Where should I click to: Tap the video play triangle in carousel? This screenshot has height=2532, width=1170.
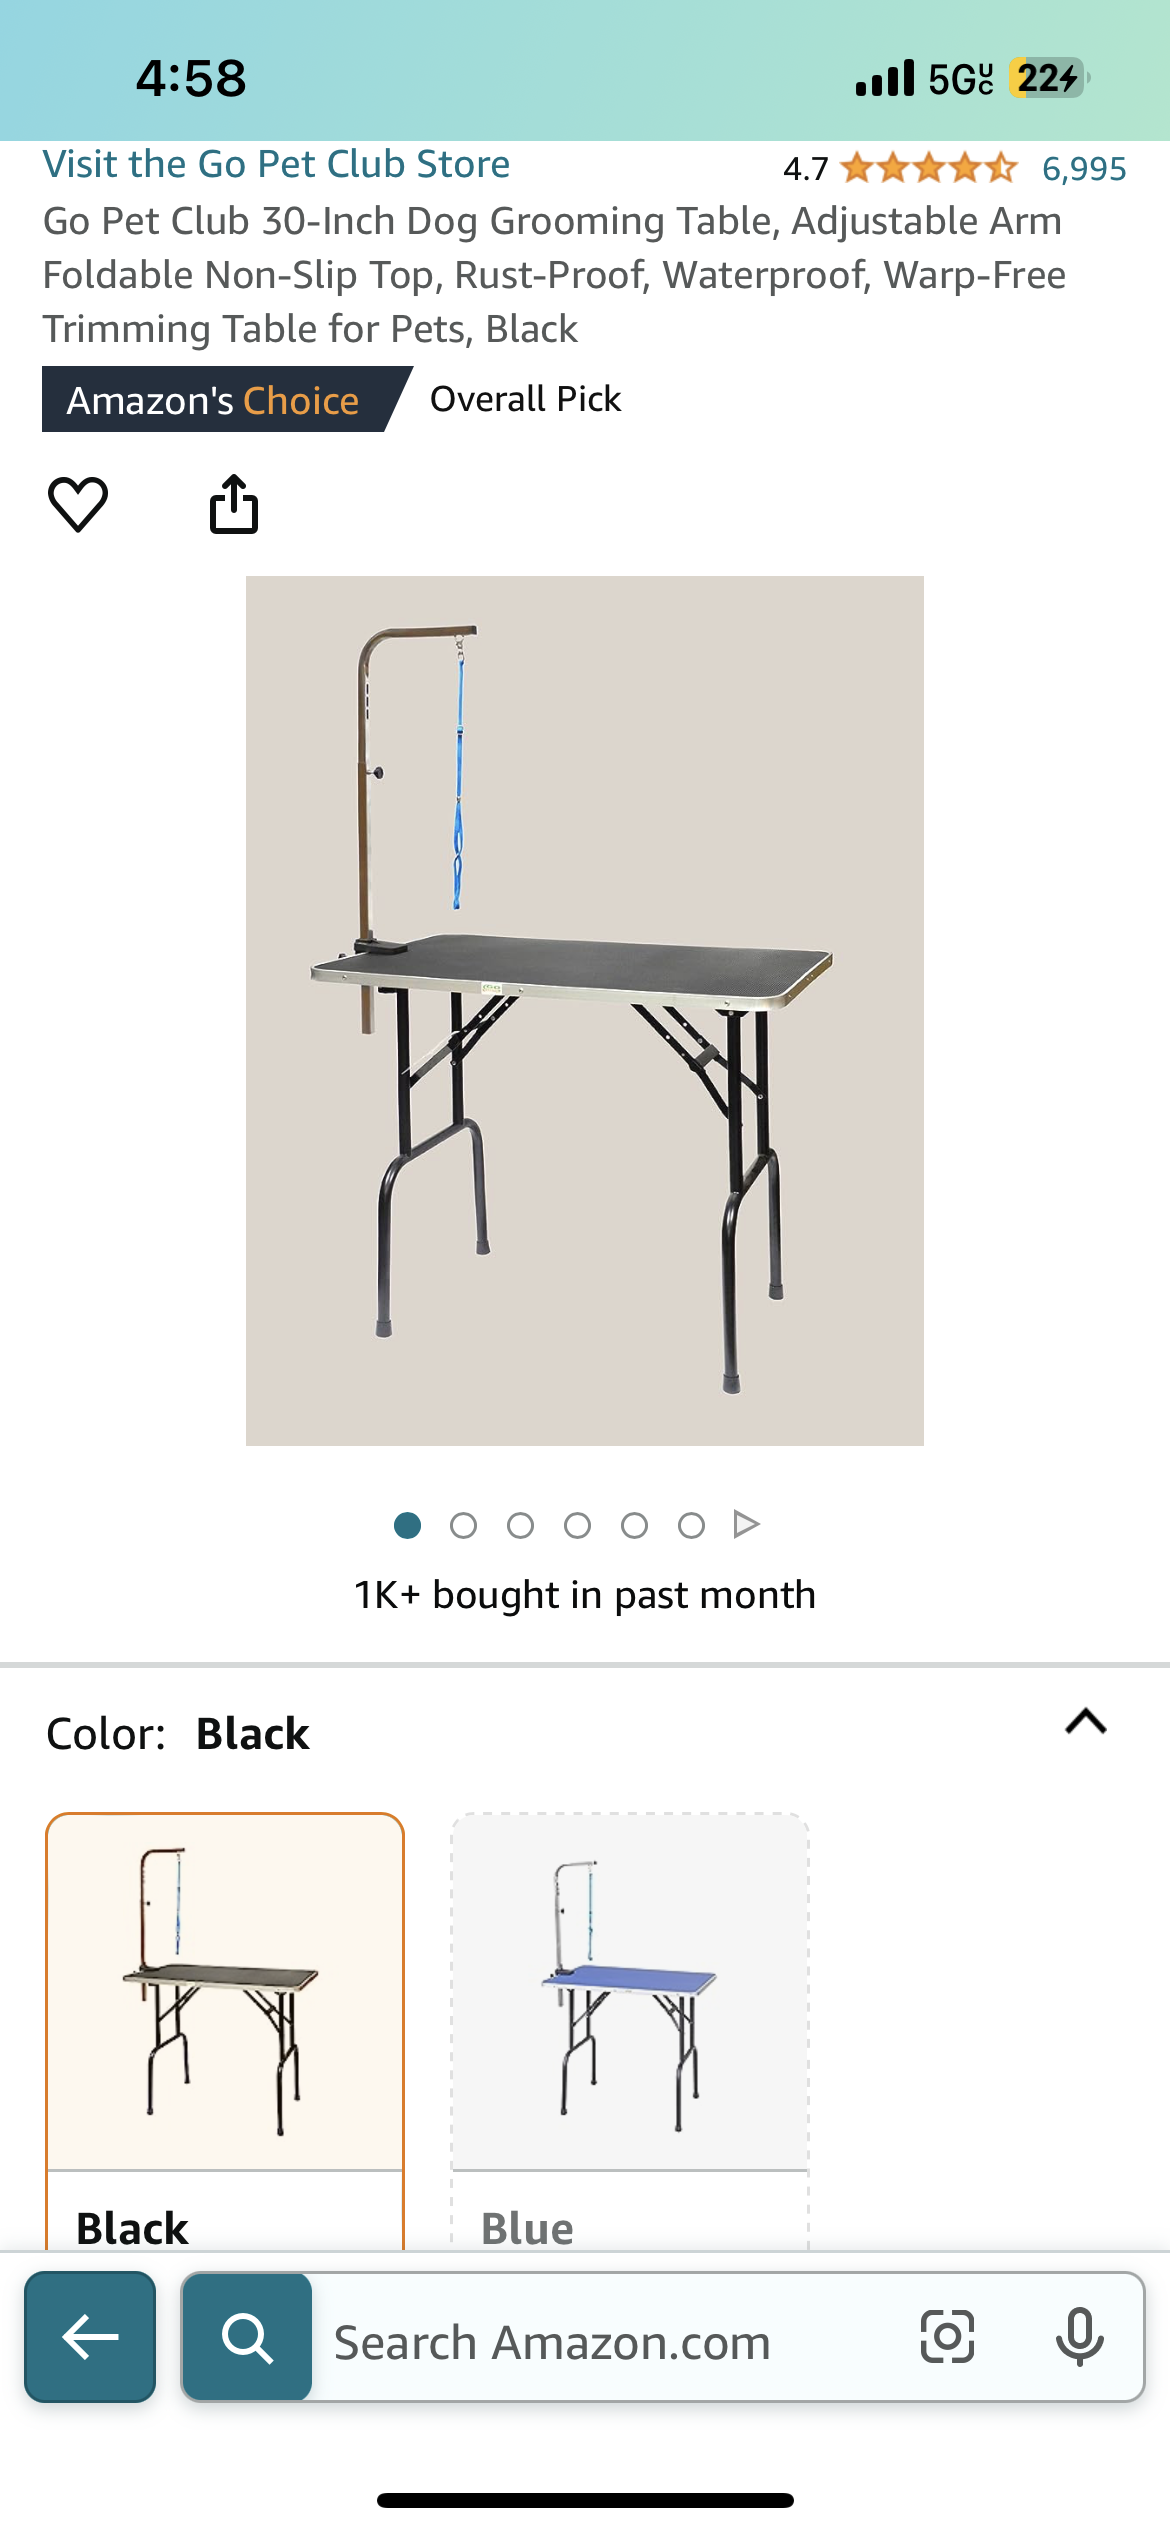(x=746, y=1524)
